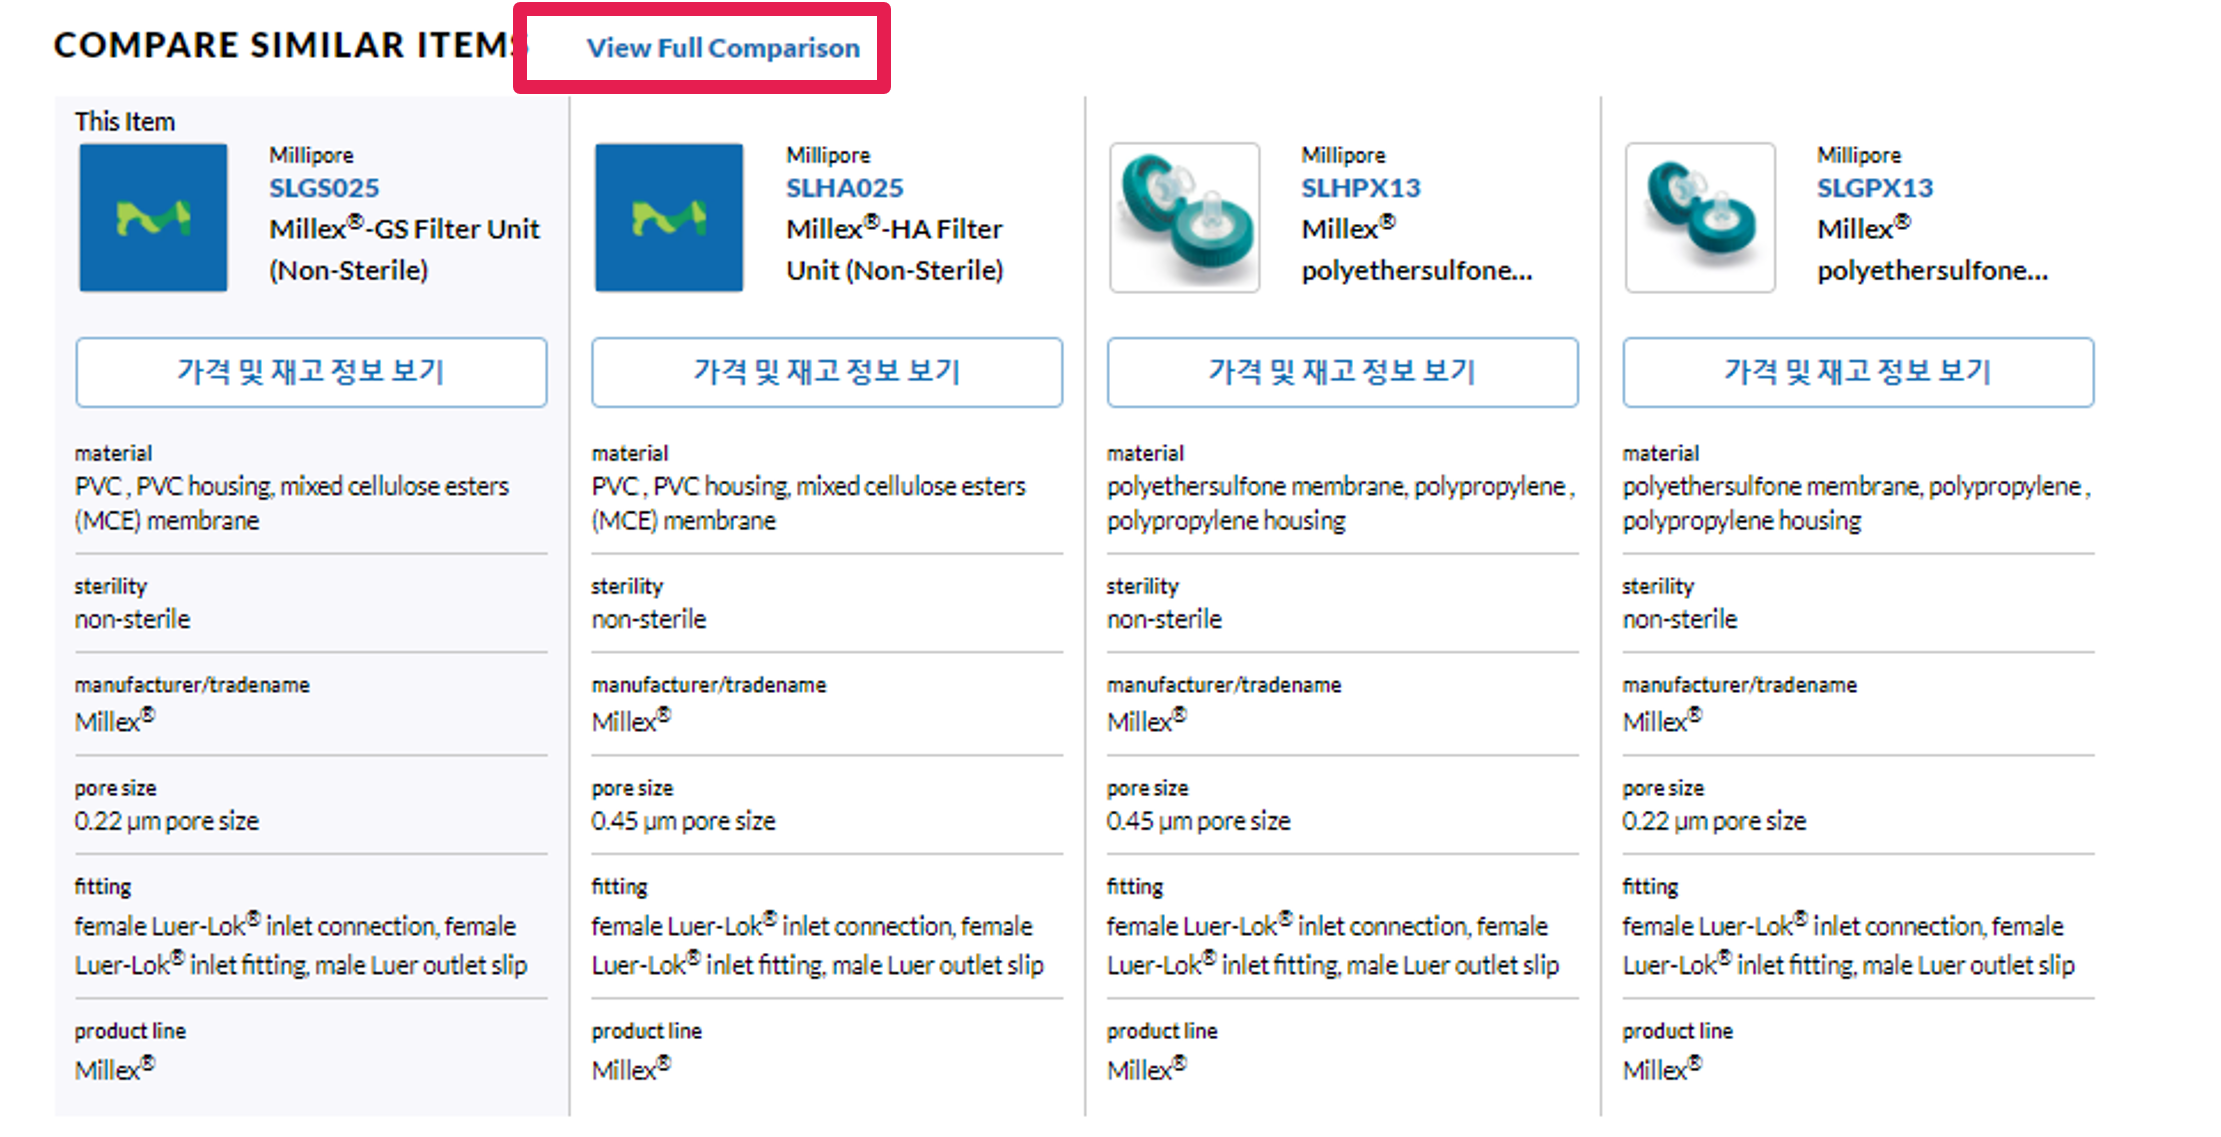Click 가격 및 재고 정보 보기 under This Item
Viewport: 2221px width, 1137px height.
[x=310, y=372]
